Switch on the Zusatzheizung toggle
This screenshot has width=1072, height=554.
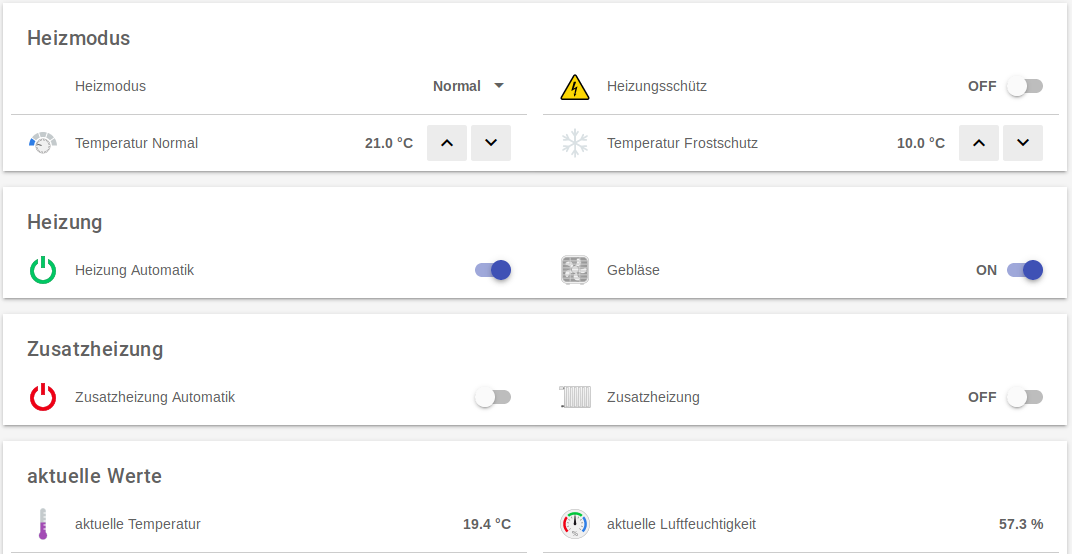coord(1024,397)
